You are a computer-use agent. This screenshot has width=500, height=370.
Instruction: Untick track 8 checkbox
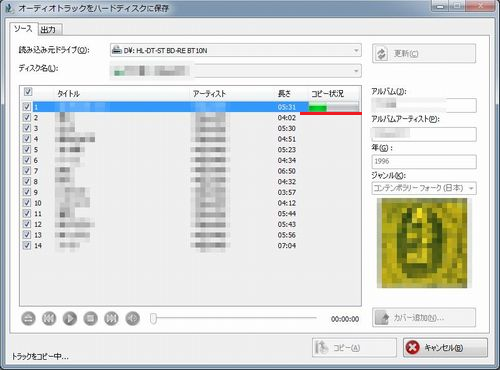[27, 182]
